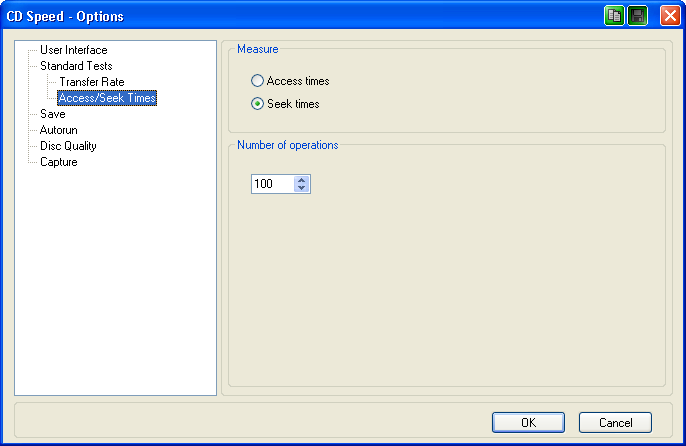Select the Access times radio button

point(258,81)
